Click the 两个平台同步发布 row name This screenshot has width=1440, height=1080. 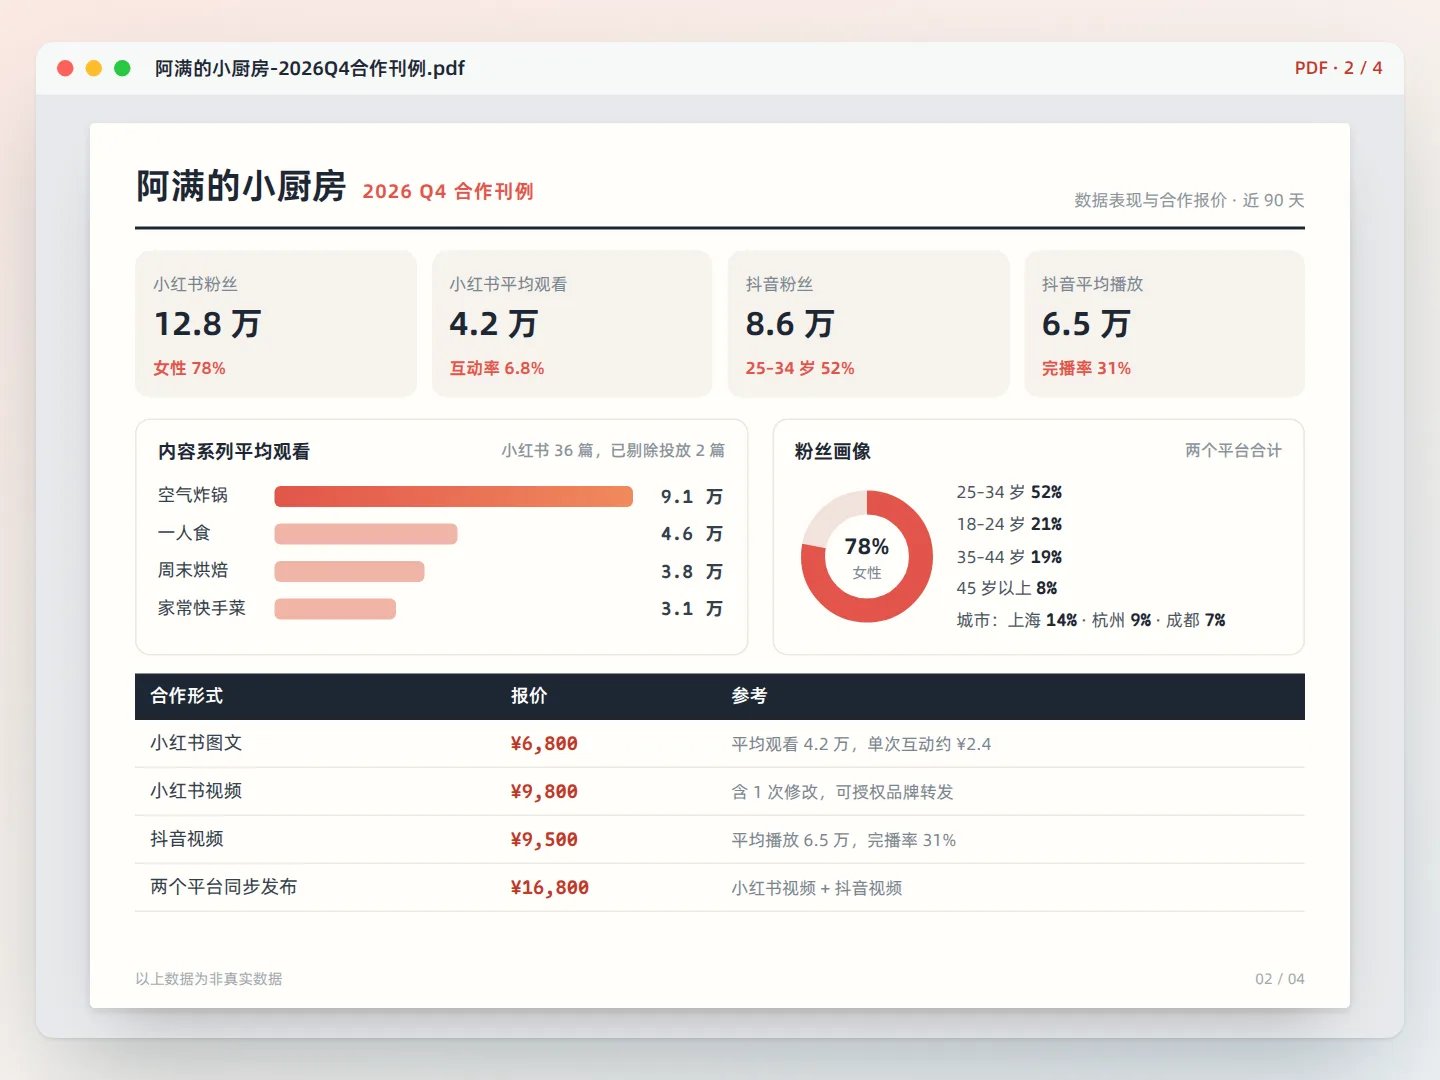(224, 887)
